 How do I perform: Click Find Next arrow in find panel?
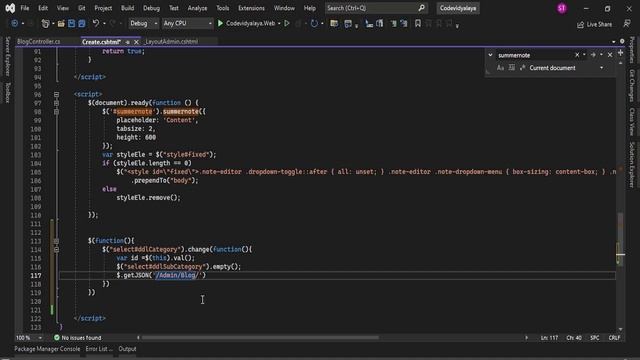593,55
